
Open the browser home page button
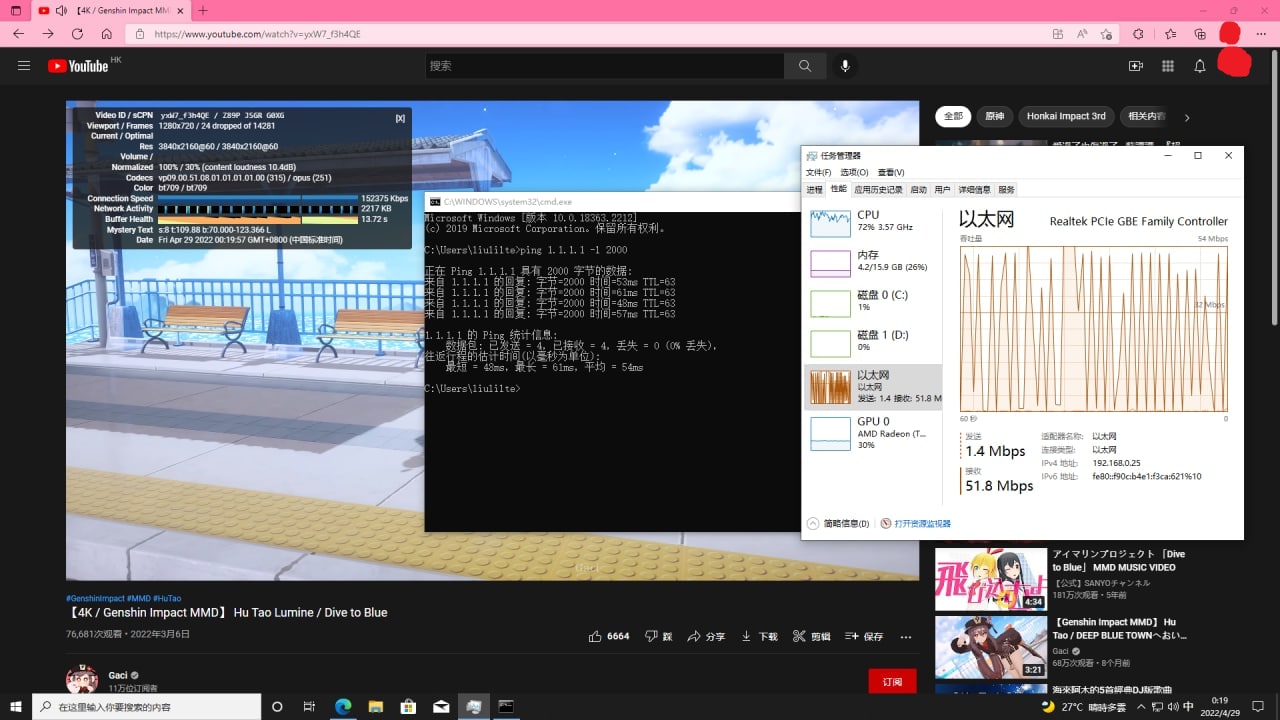click(x=107, y=33)
